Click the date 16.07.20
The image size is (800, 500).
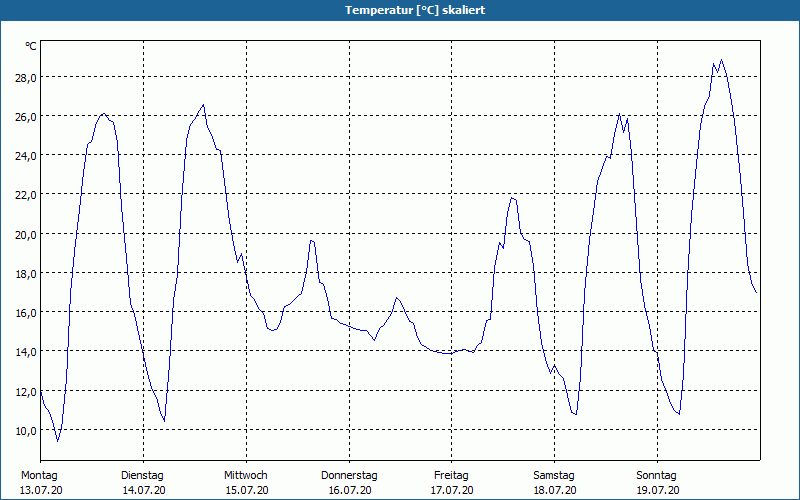349,491
